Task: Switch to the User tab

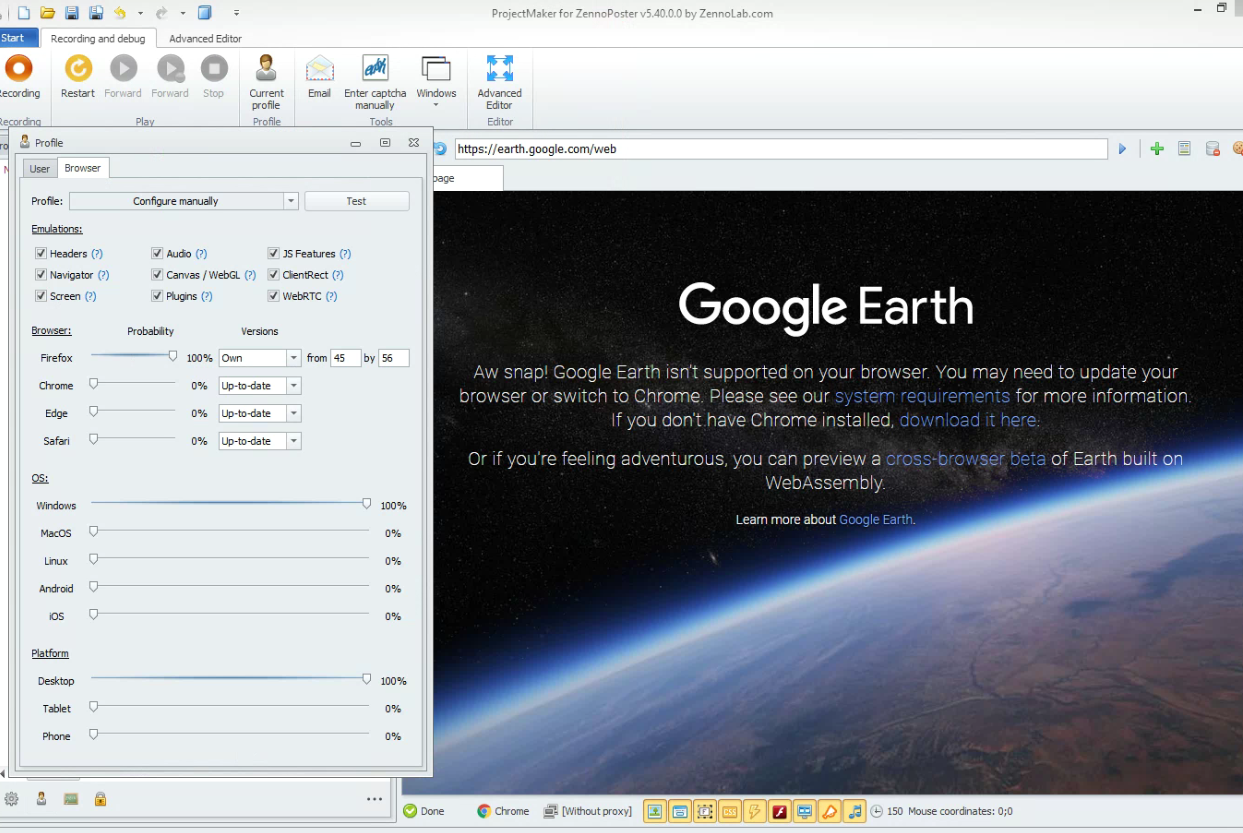Action: point(40,168)
